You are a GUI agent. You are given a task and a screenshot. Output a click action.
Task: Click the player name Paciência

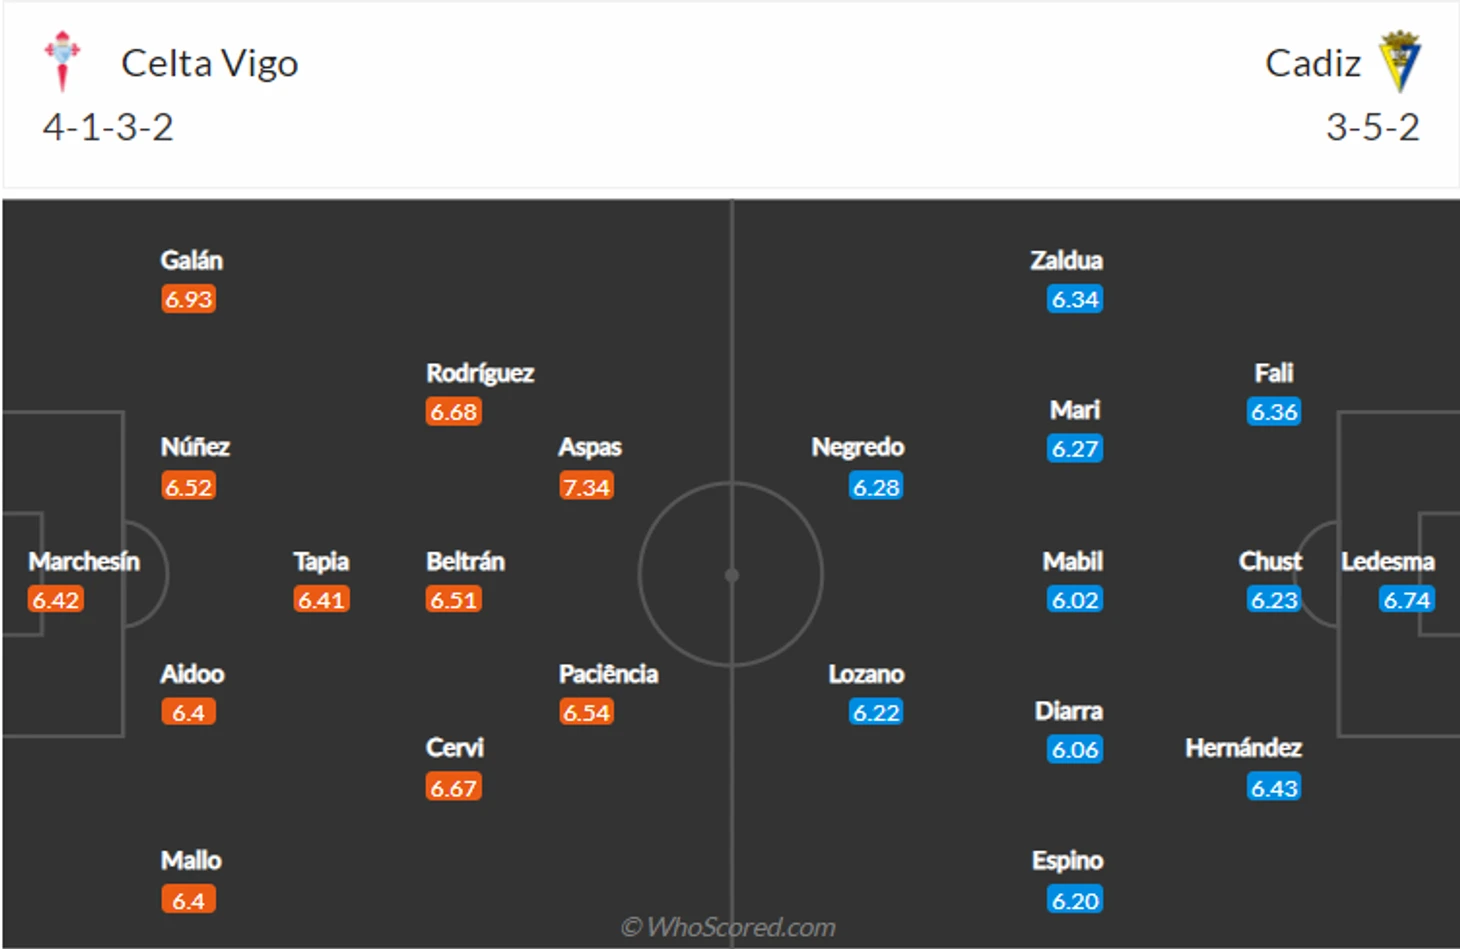coord(608,674)
